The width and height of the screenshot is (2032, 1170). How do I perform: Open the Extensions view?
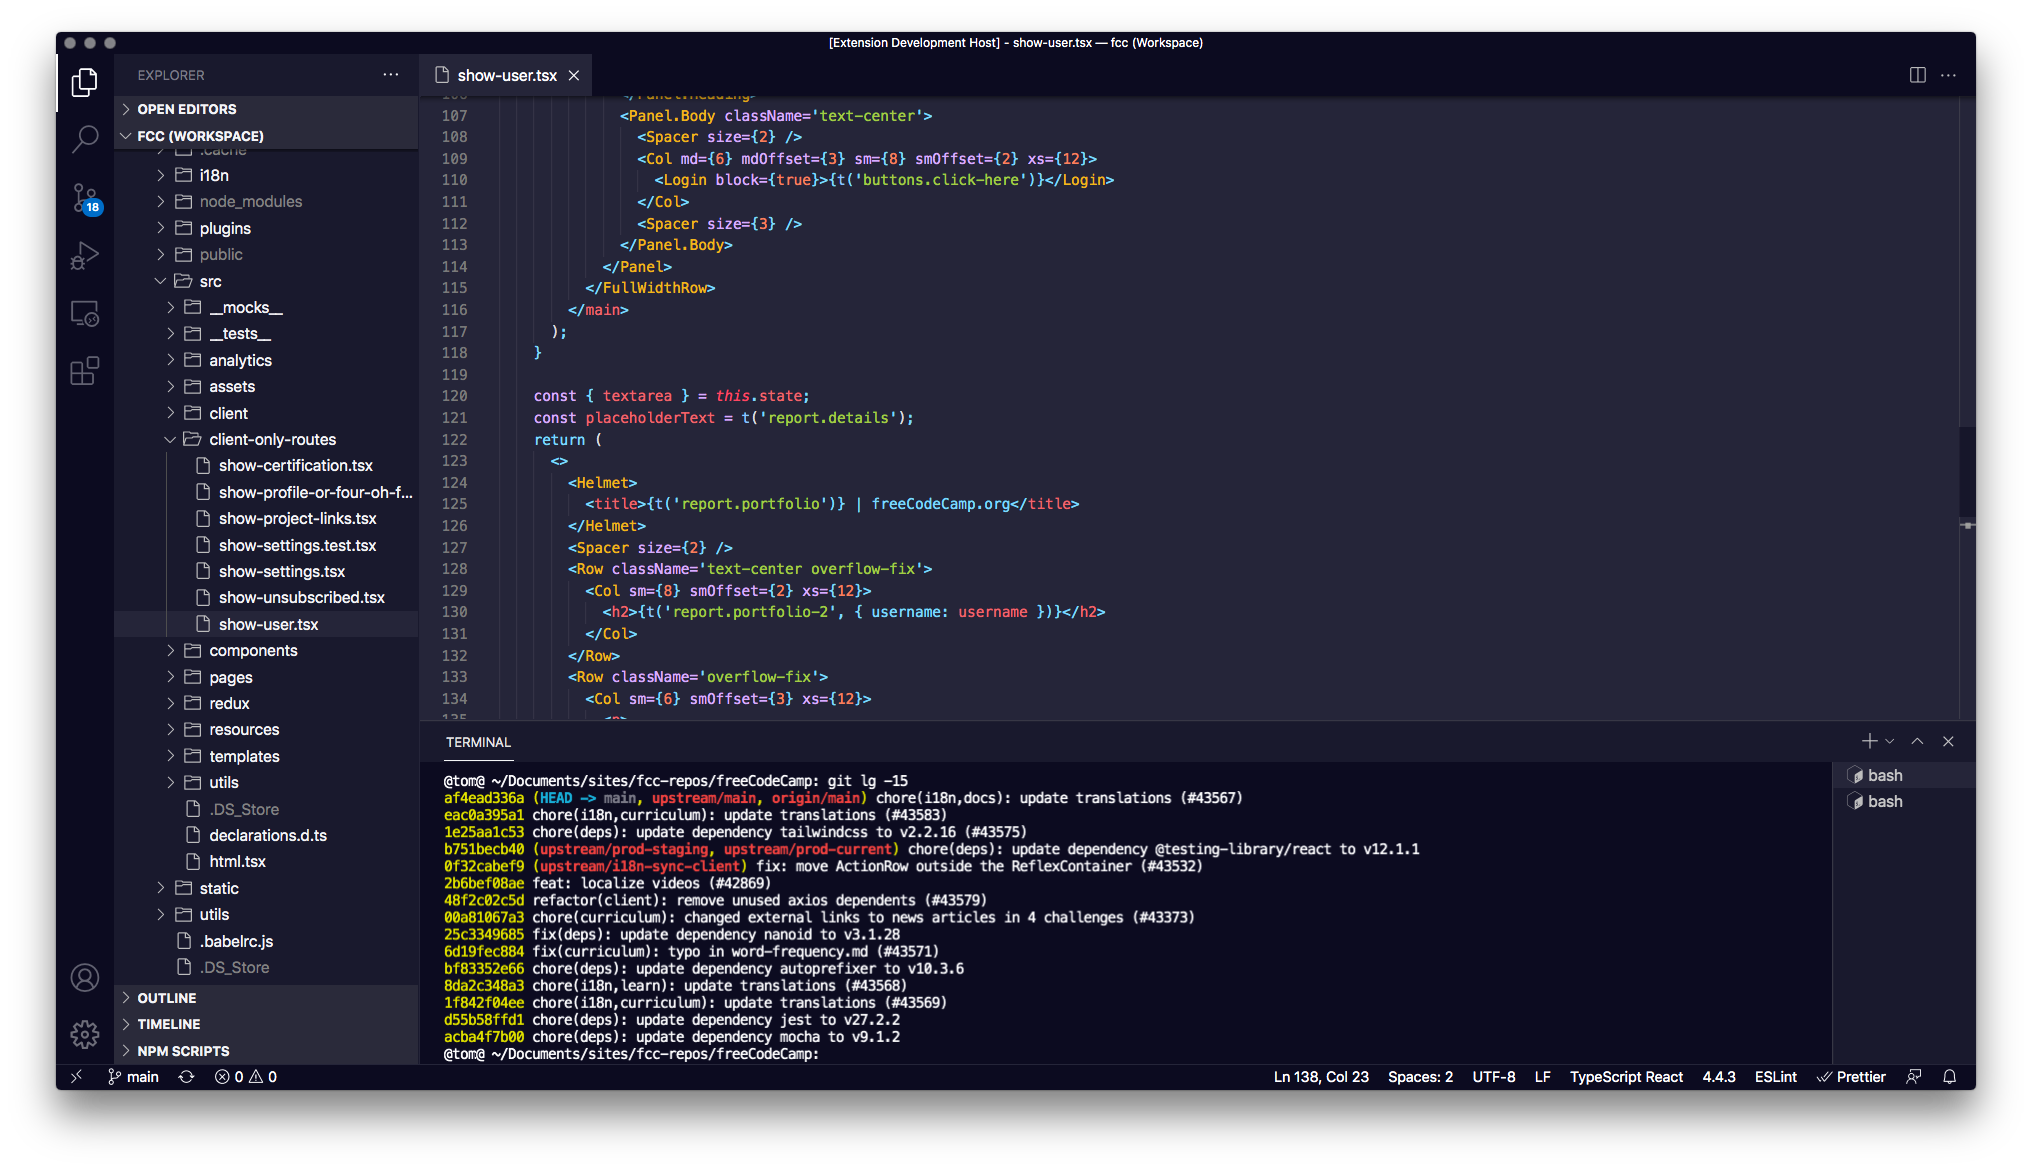tap(85, 371)
